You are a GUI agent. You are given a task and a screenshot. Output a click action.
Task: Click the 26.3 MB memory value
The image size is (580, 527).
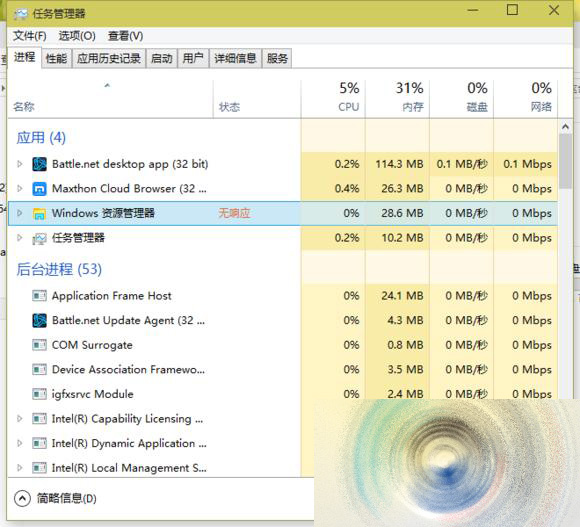402,189
